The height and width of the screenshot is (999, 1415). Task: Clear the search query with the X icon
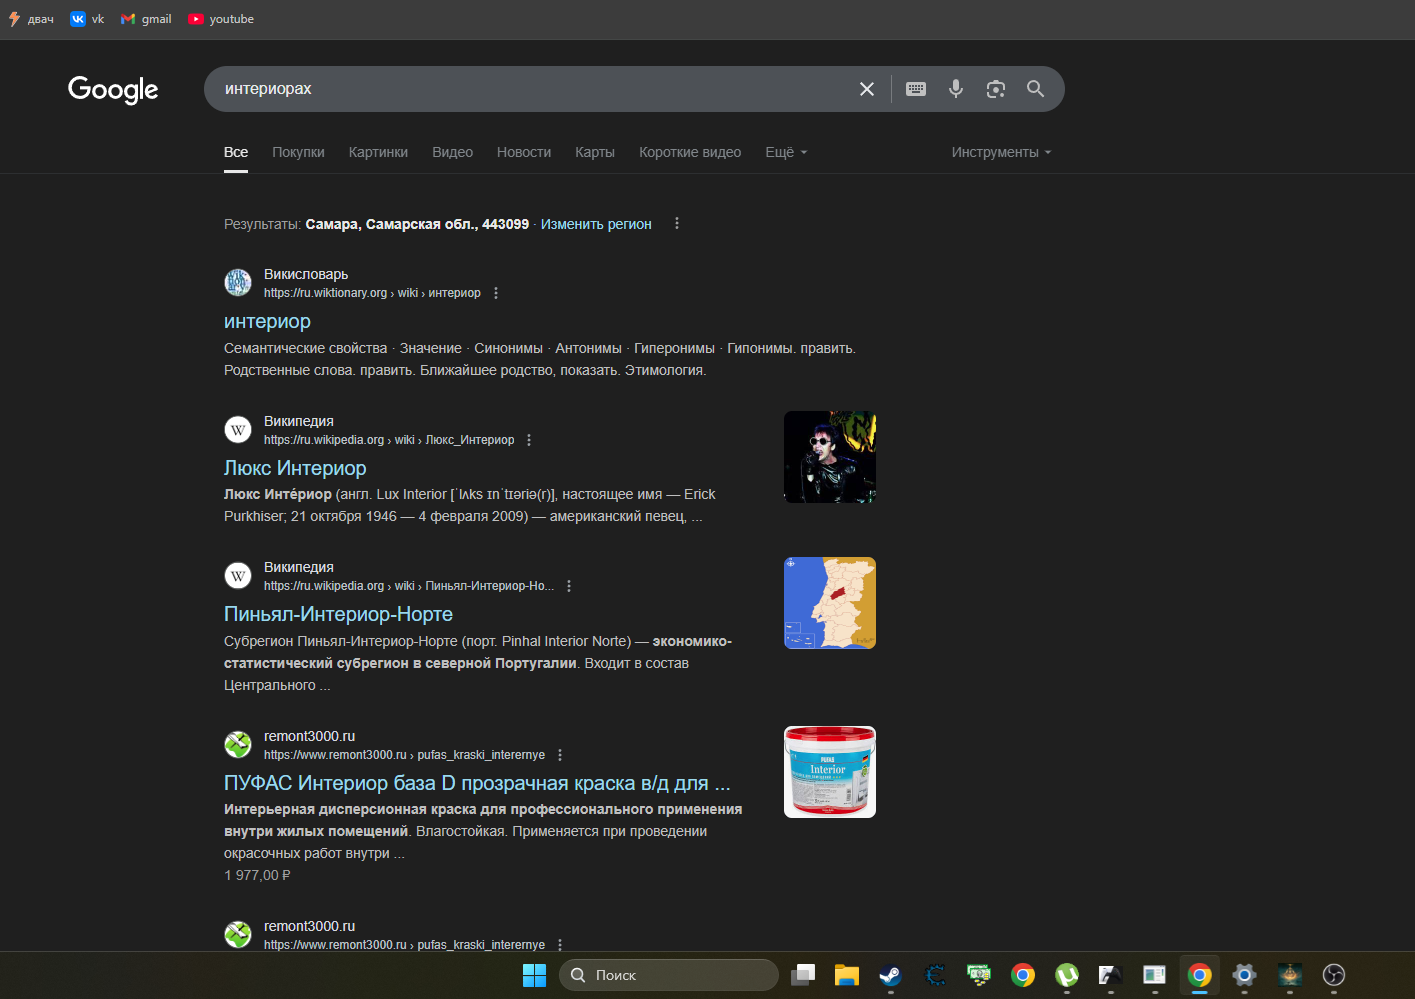[x=867, y=89]
